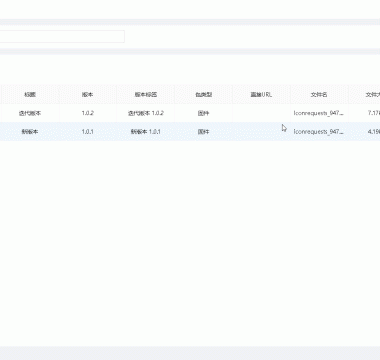The width and height of the screenshot is (380, 360).
Task: Click the search input field above the table
Action: (62, 36)
